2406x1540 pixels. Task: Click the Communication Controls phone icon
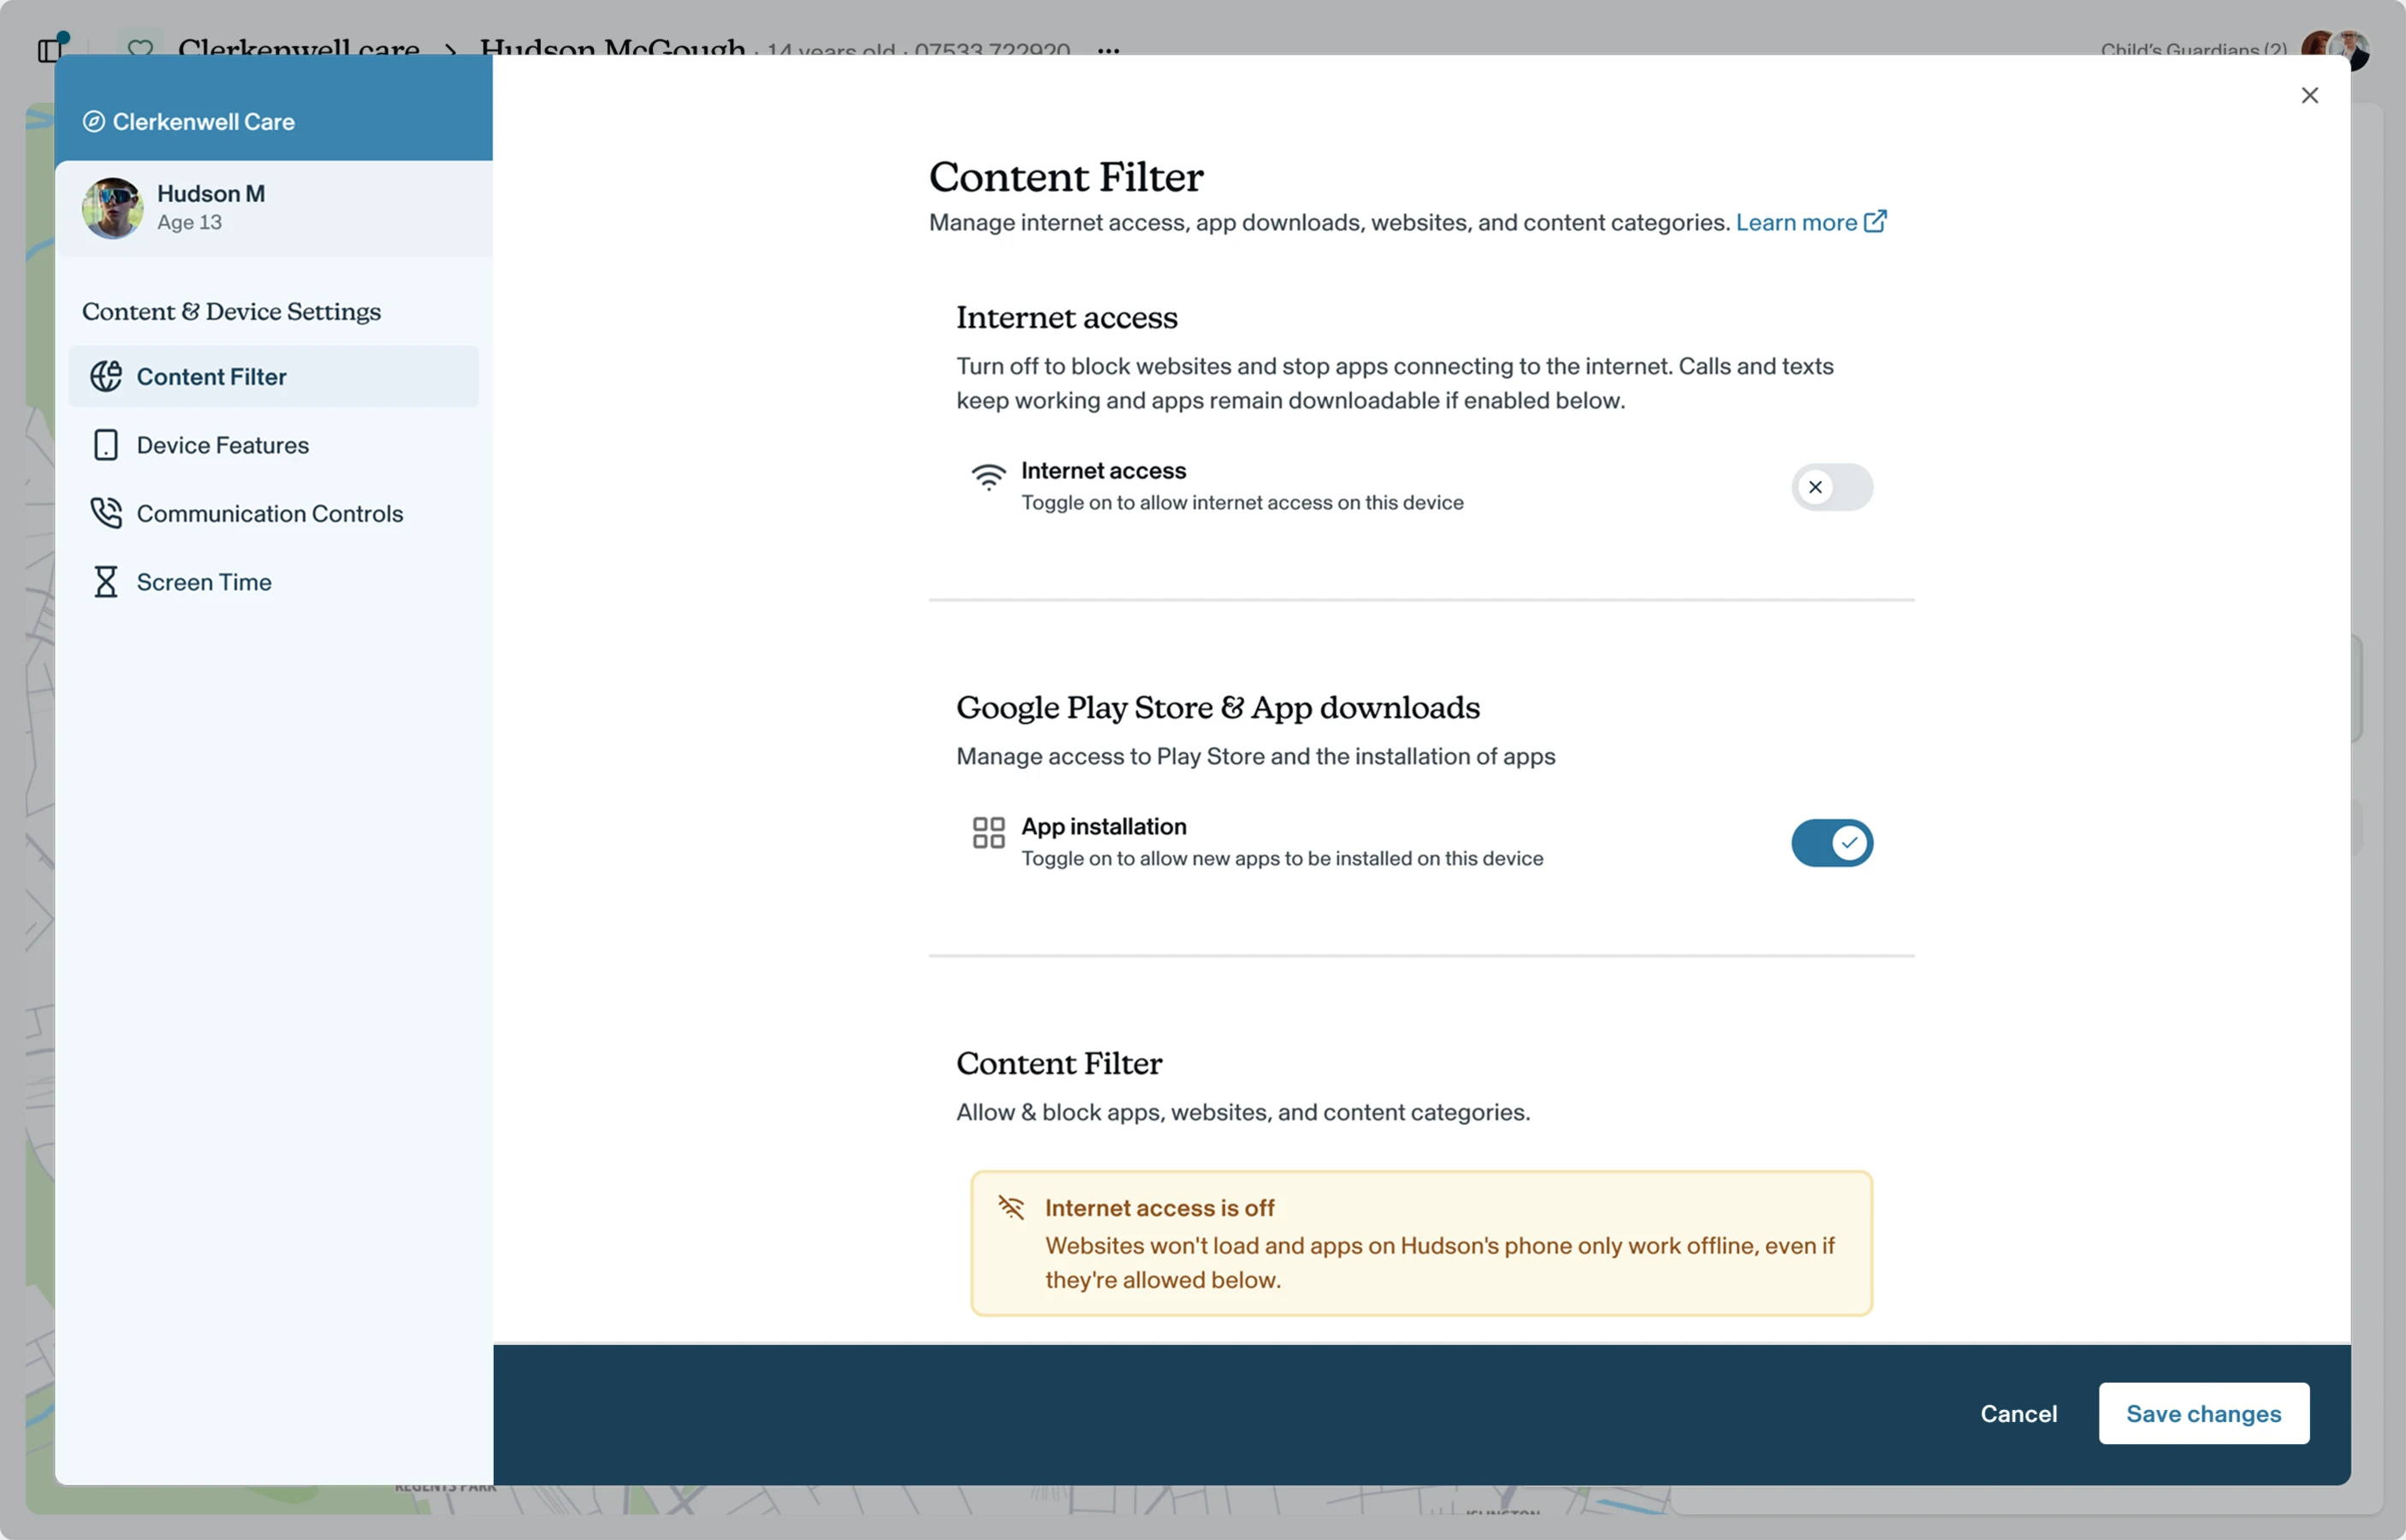coord(106,513)
